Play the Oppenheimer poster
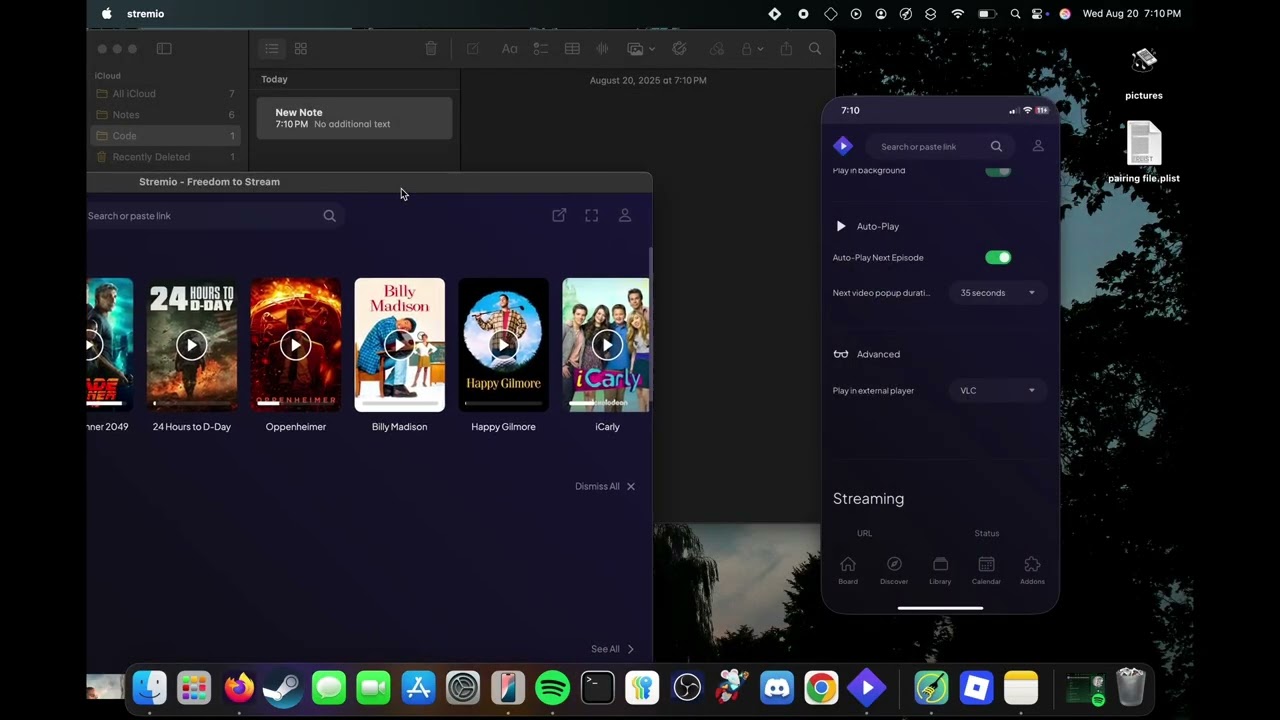 (295, 345)
